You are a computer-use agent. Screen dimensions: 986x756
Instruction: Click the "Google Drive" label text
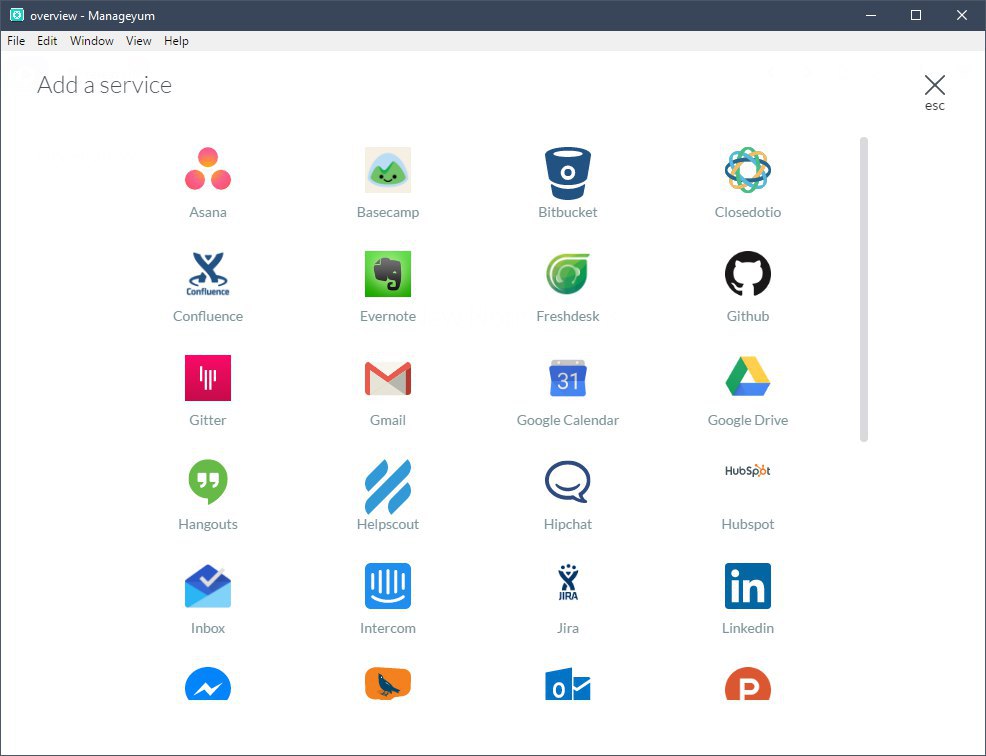point(748,420)
